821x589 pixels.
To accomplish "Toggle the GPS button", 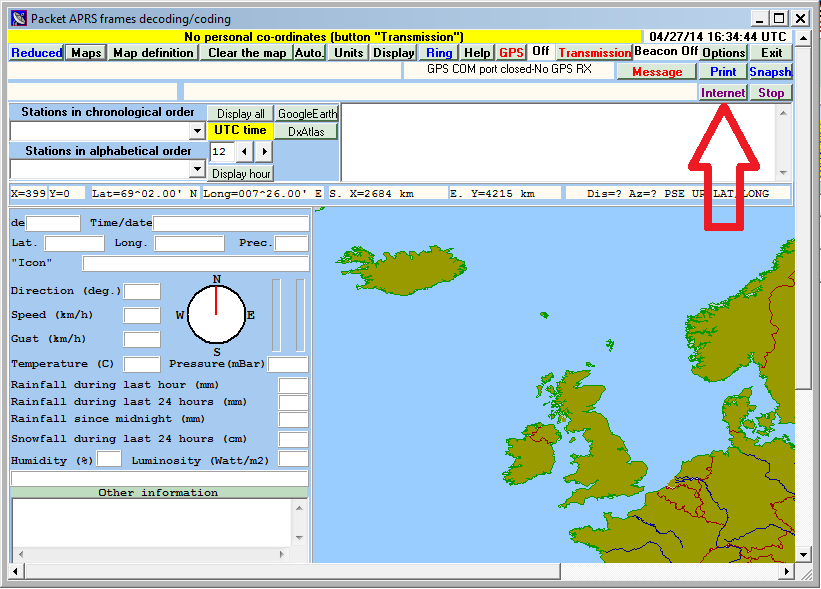I will coord(511,53).
